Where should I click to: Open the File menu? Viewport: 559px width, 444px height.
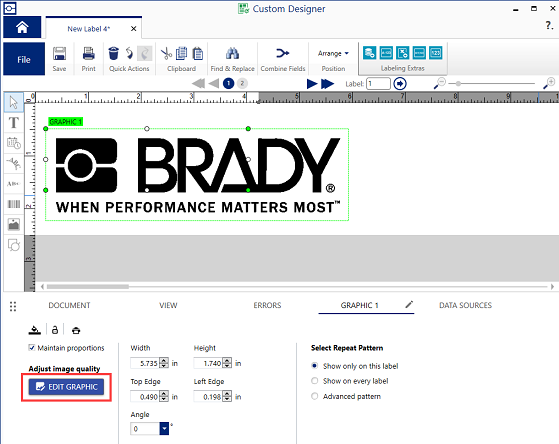[24, 59]
